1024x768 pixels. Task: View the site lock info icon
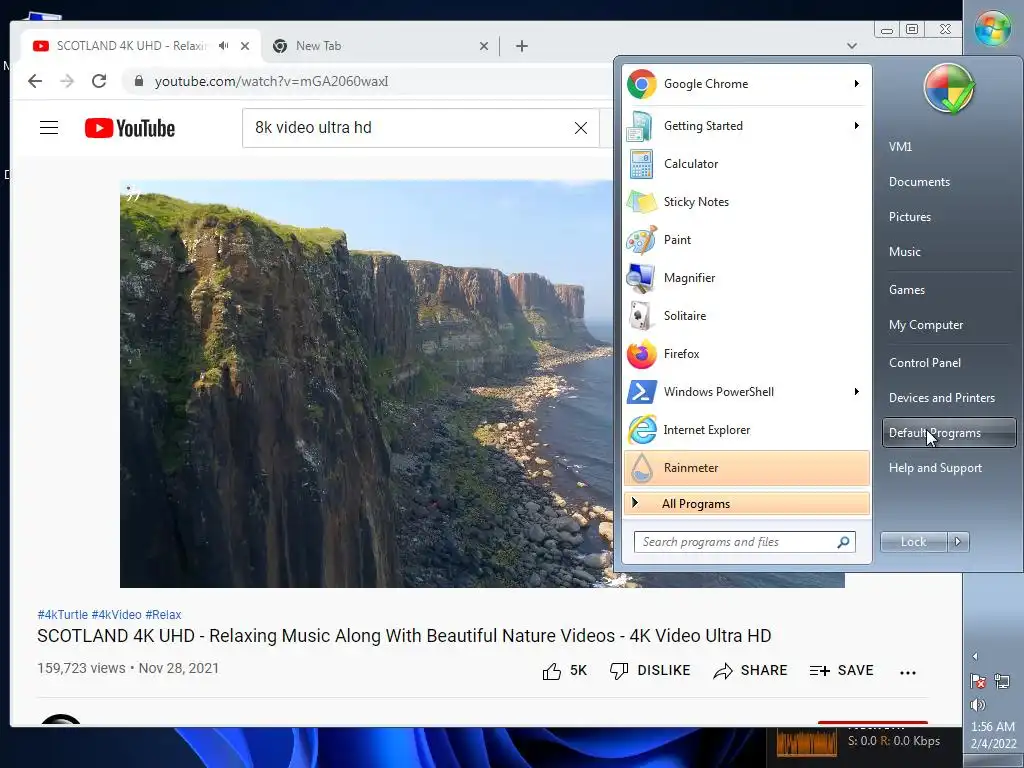click(x=138, y=81)
